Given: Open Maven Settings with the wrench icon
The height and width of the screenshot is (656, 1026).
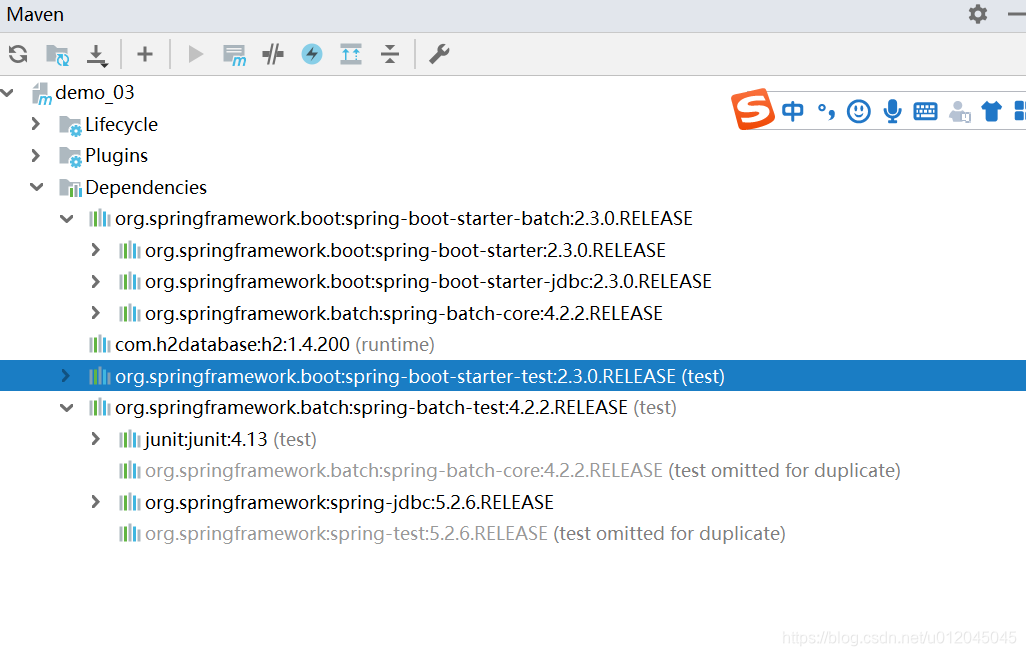Looking at the screenshot, I should point(438,54).
